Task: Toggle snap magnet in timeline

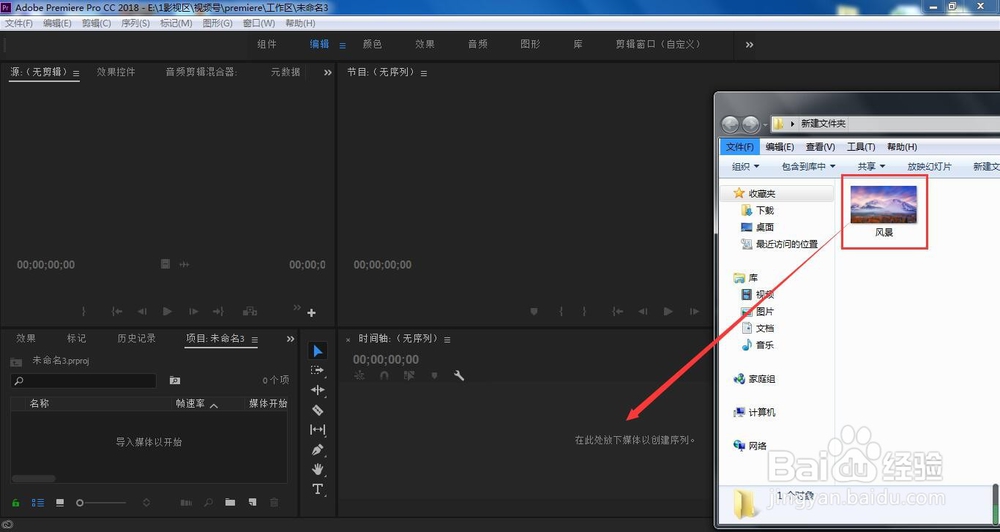Action: [384, 376]
